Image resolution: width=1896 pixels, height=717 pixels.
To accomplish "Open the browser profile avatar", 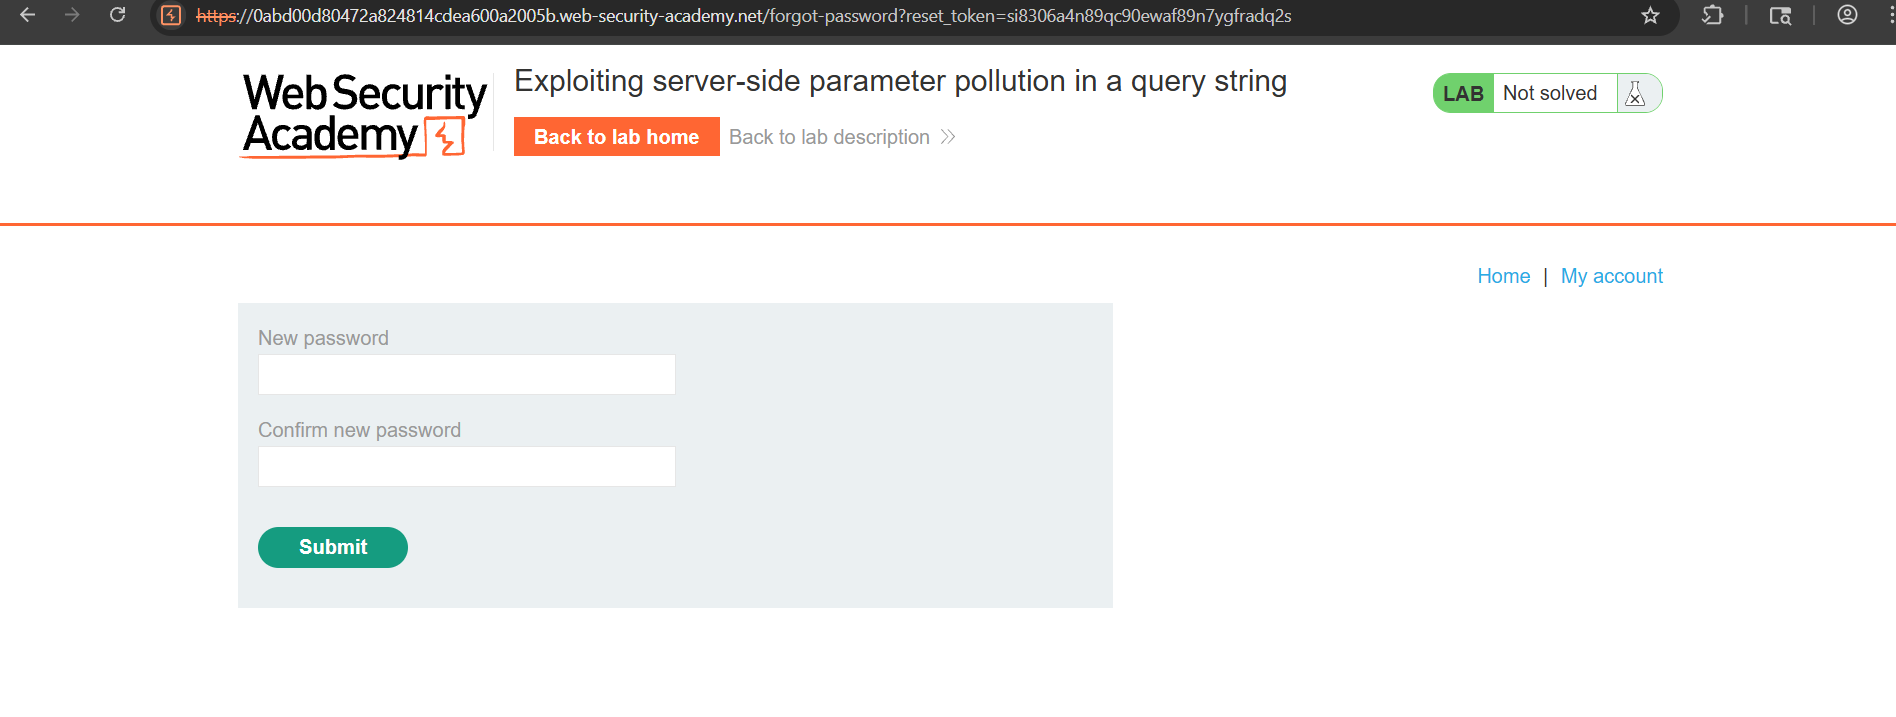I will 1847,16.
